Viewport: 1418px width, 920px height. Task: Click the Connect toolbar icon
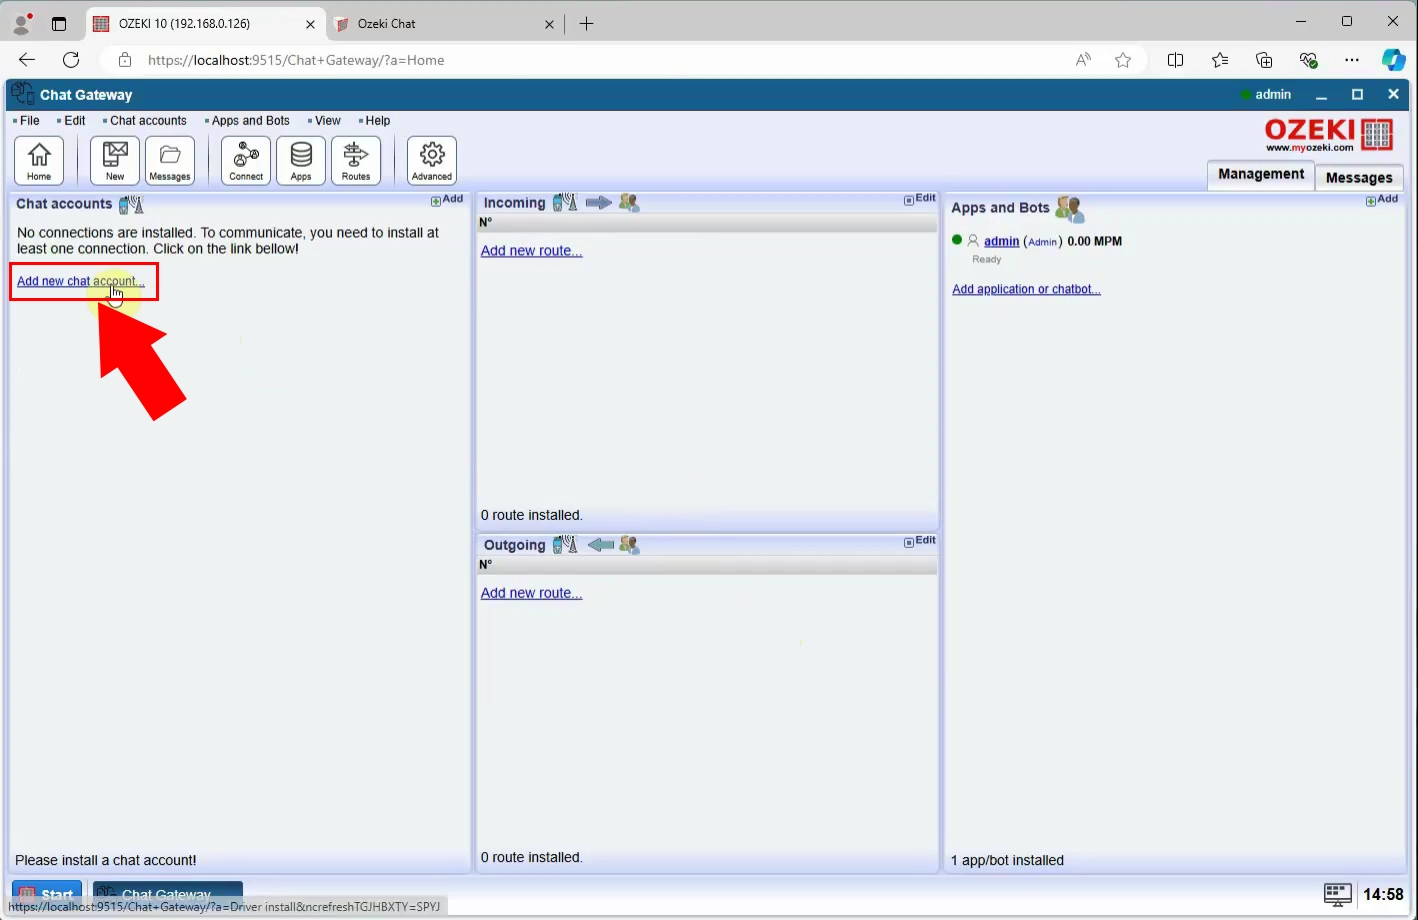(246, 160)
